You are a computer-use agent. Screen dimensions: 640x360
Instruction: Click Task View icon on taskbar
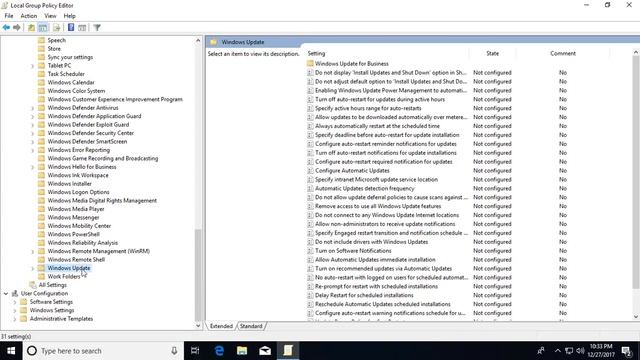click(x=195, y=351)
